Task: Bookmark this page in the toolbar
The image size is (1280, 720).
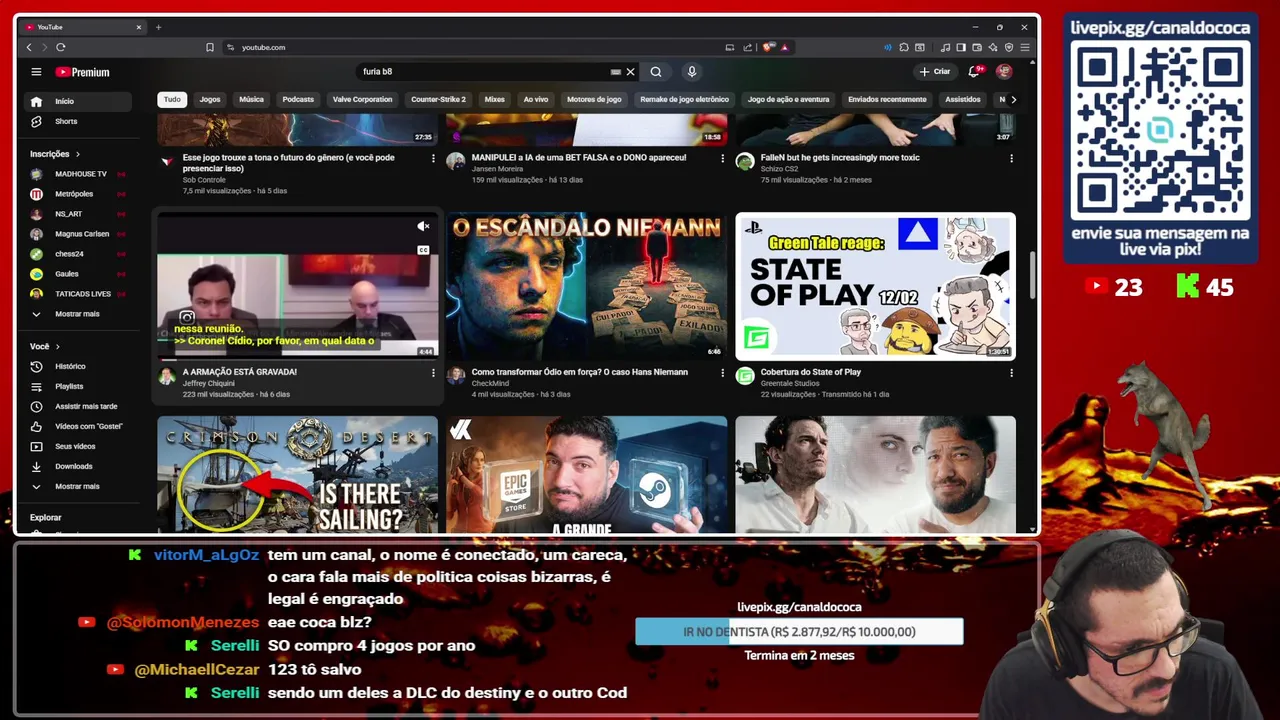Action: 210,47
